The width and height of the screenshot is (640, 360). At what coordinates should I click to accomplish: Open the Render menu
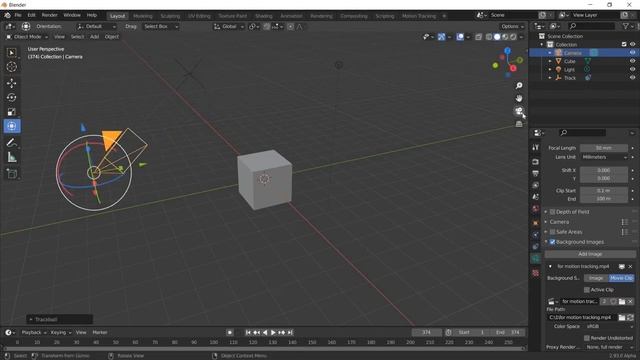(x=49, y=15)
